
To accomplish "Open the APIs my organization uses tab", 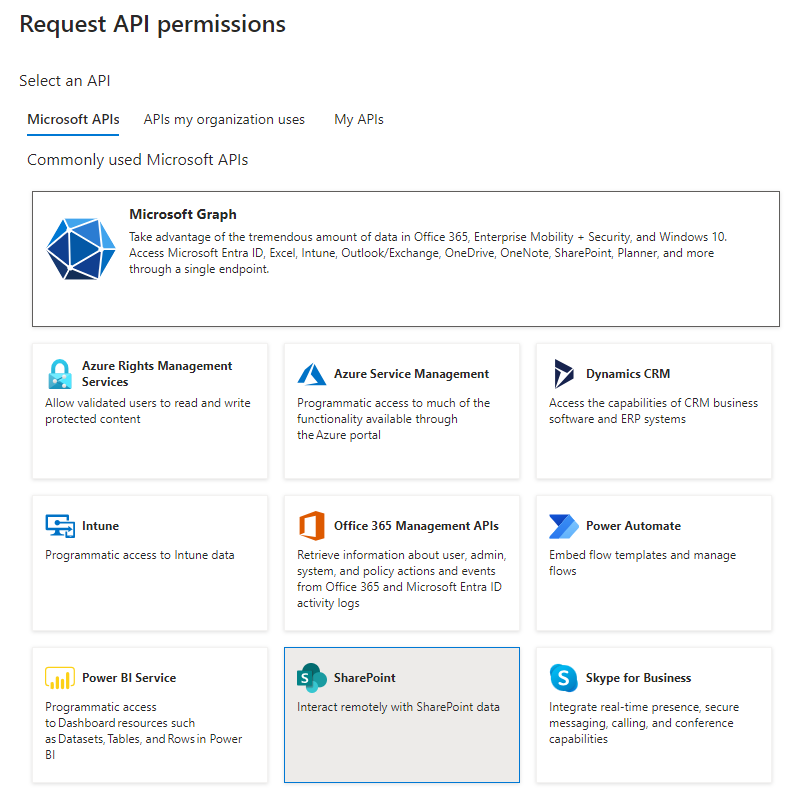I will point(224,119).
